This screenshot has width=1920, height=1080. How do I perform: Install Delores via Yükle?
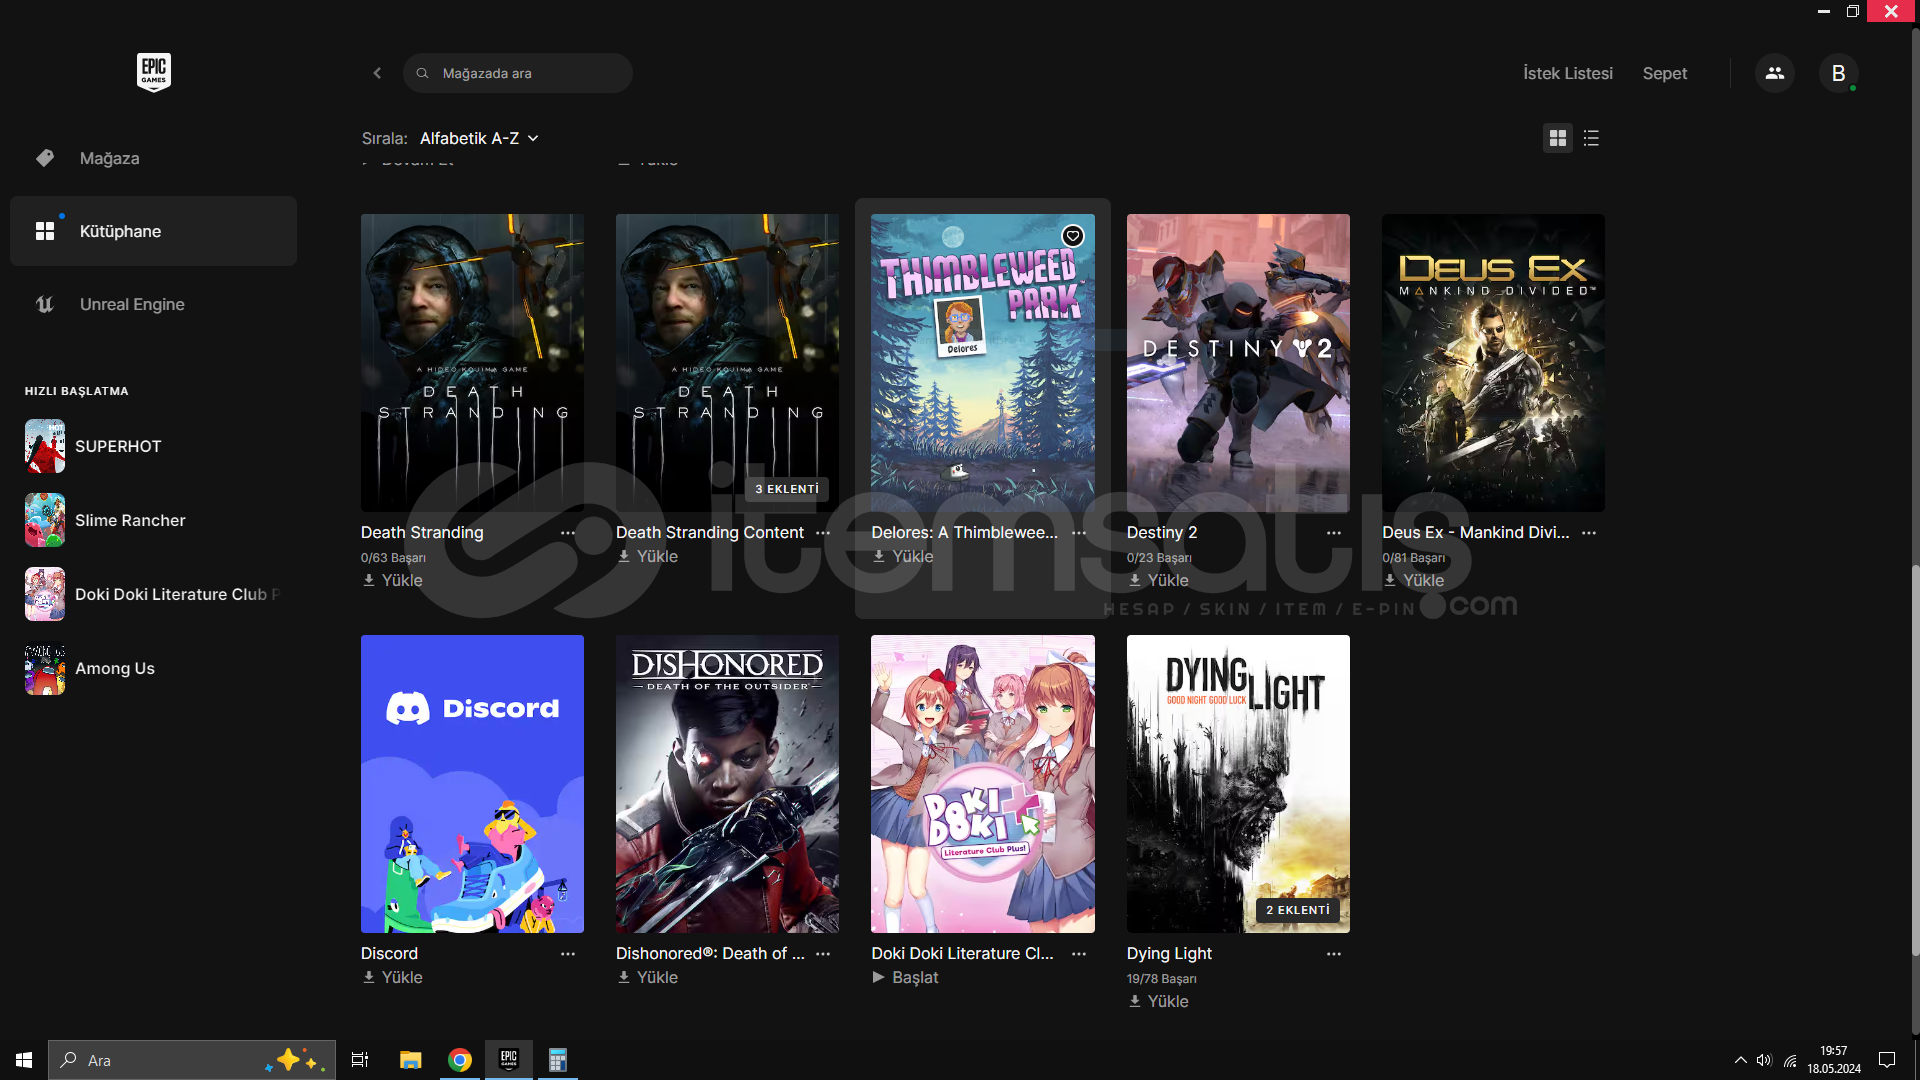pyautogui.click(x=902, y=556)
